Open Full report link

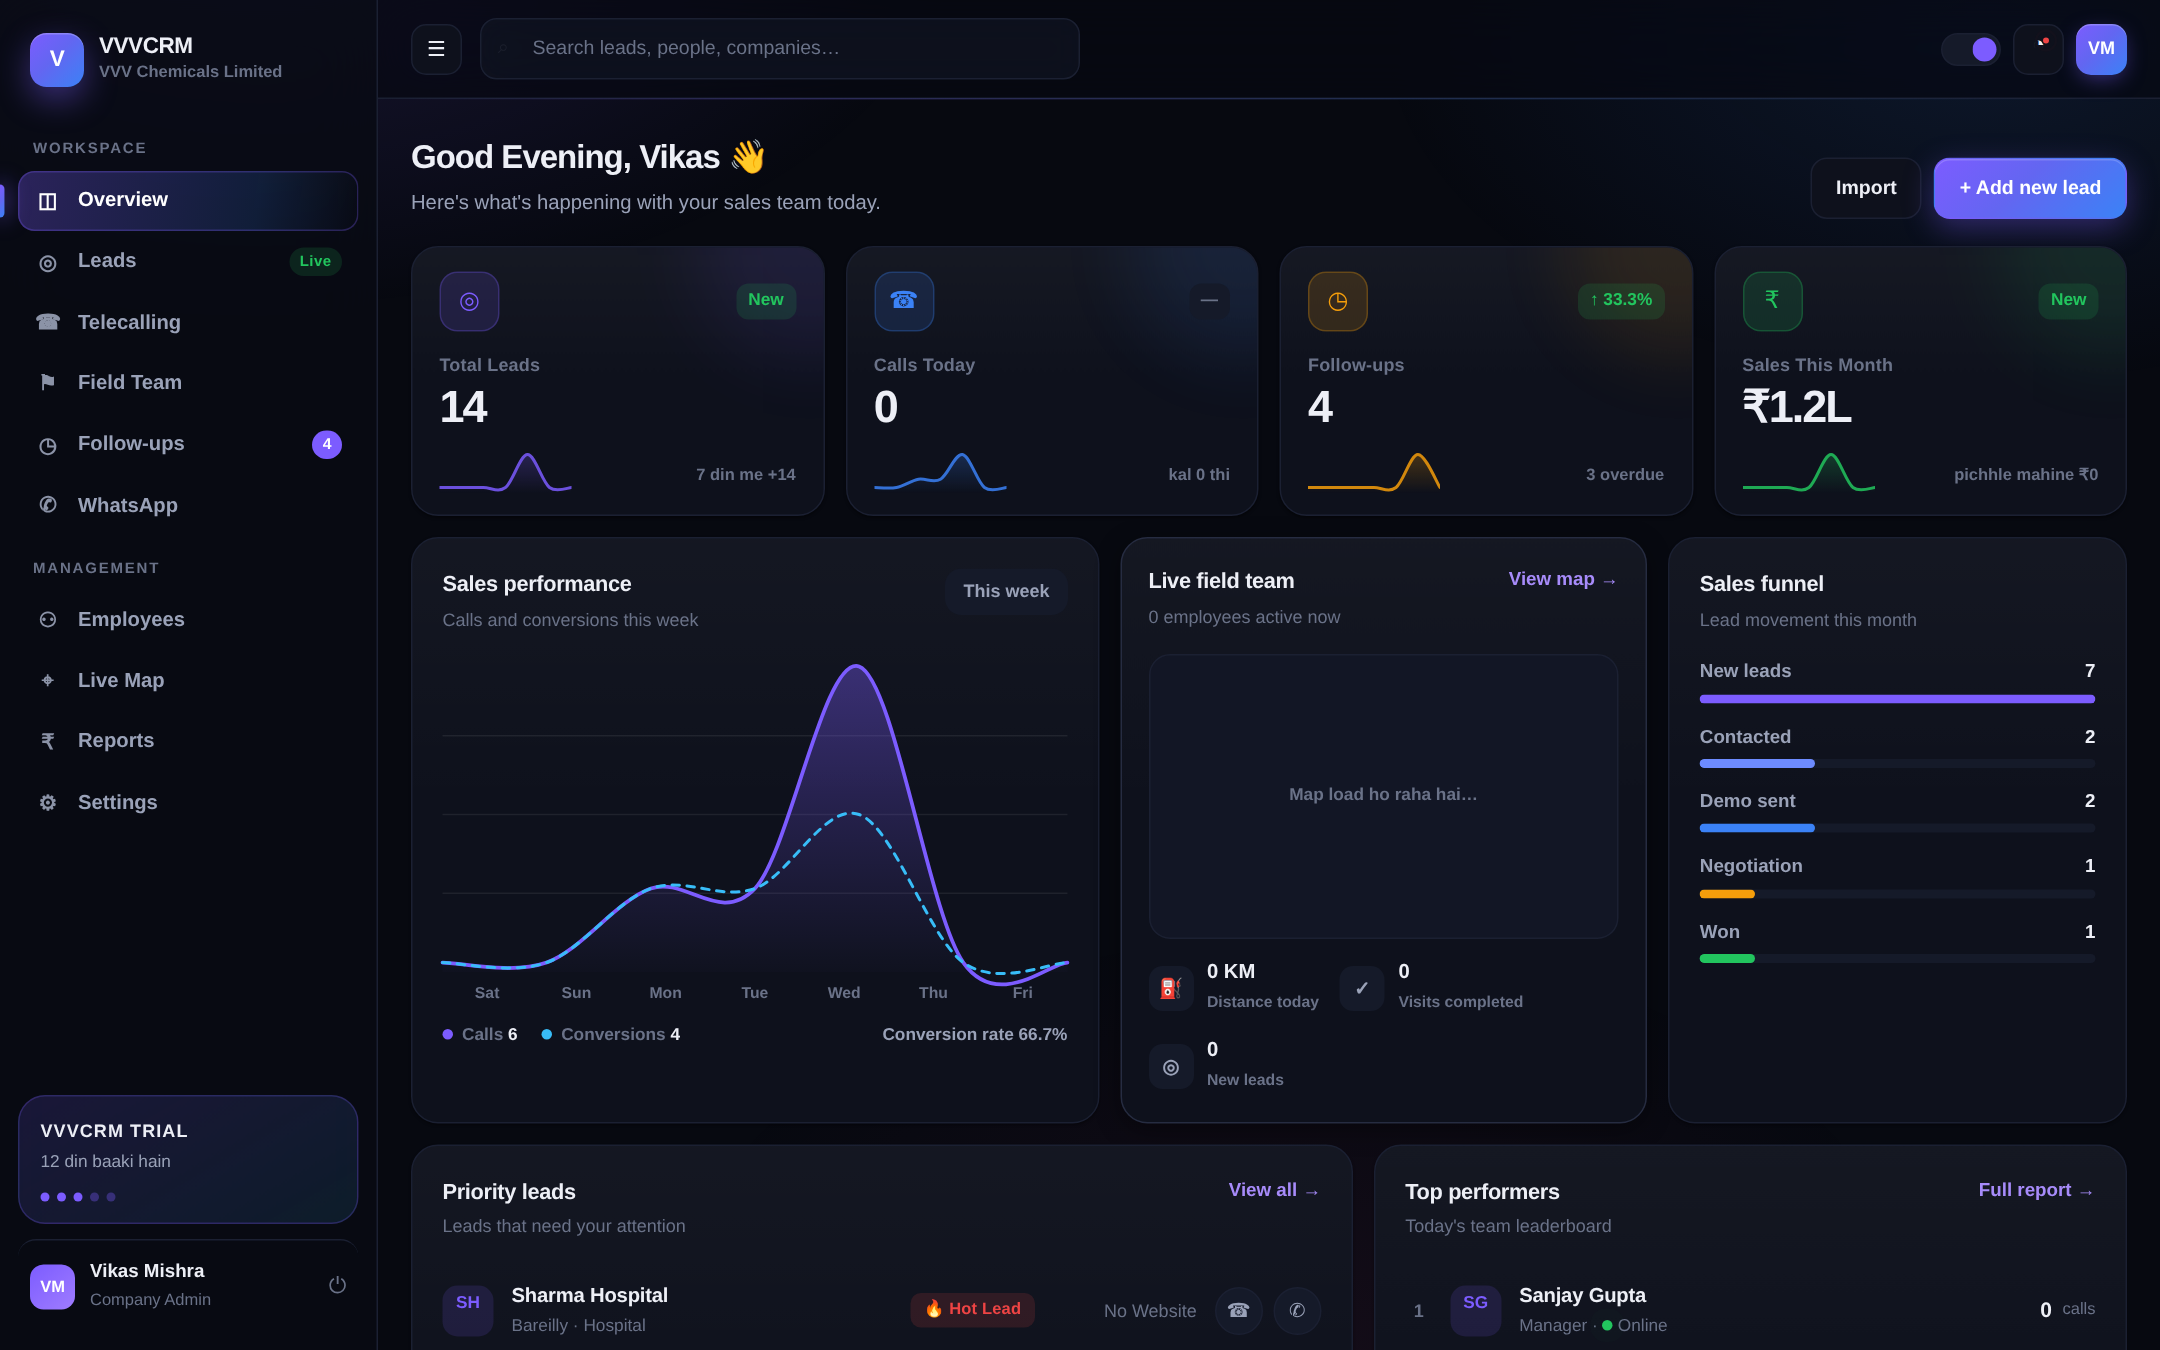(x=2036, y=1190)
